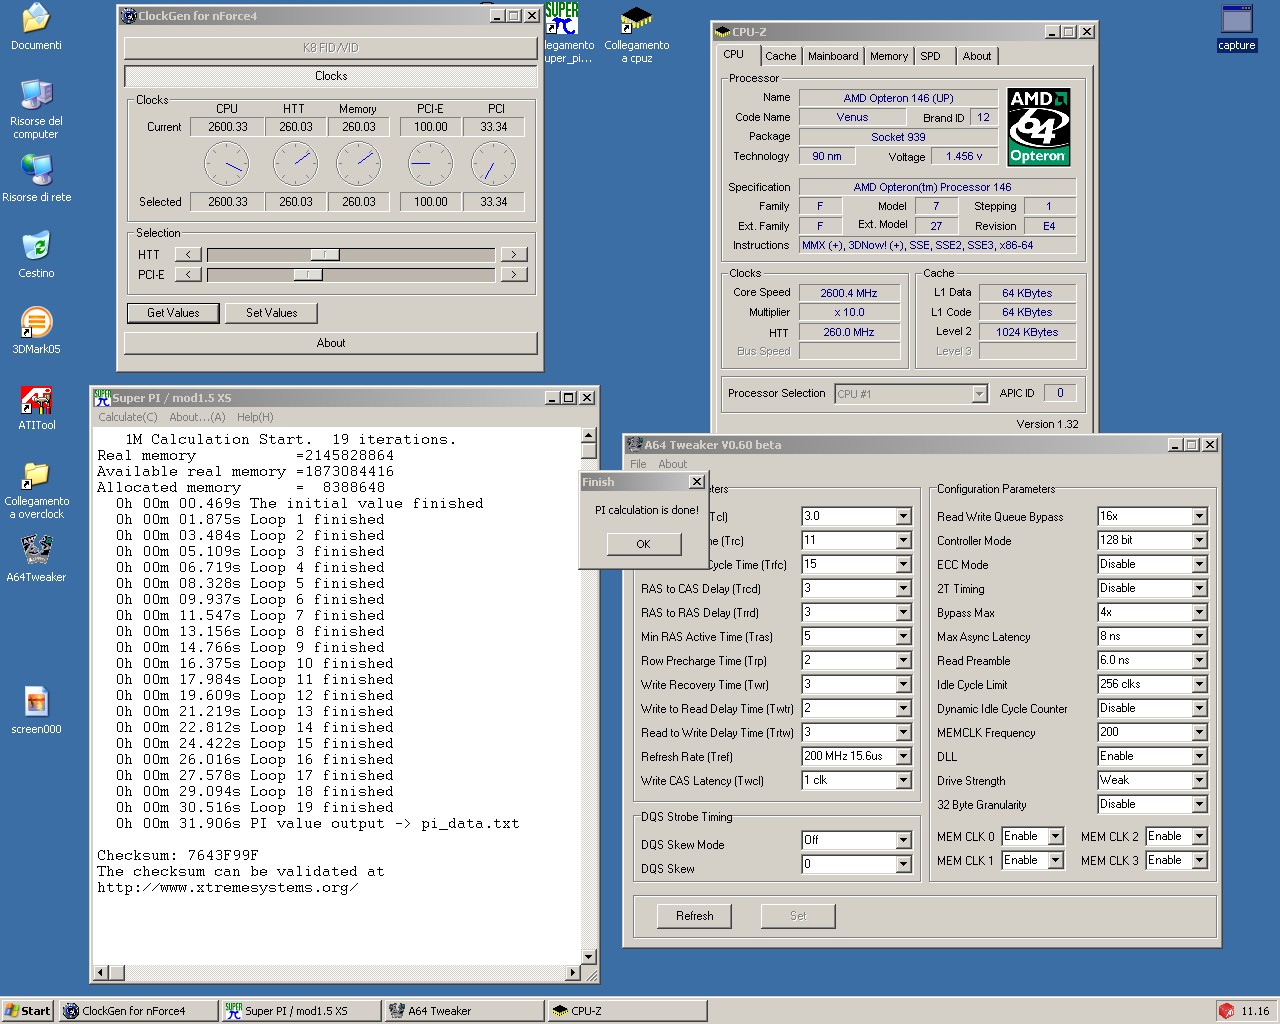The image size is (1280, 1024).
Task: Click the system tray security icon
Action: 1226,1011
